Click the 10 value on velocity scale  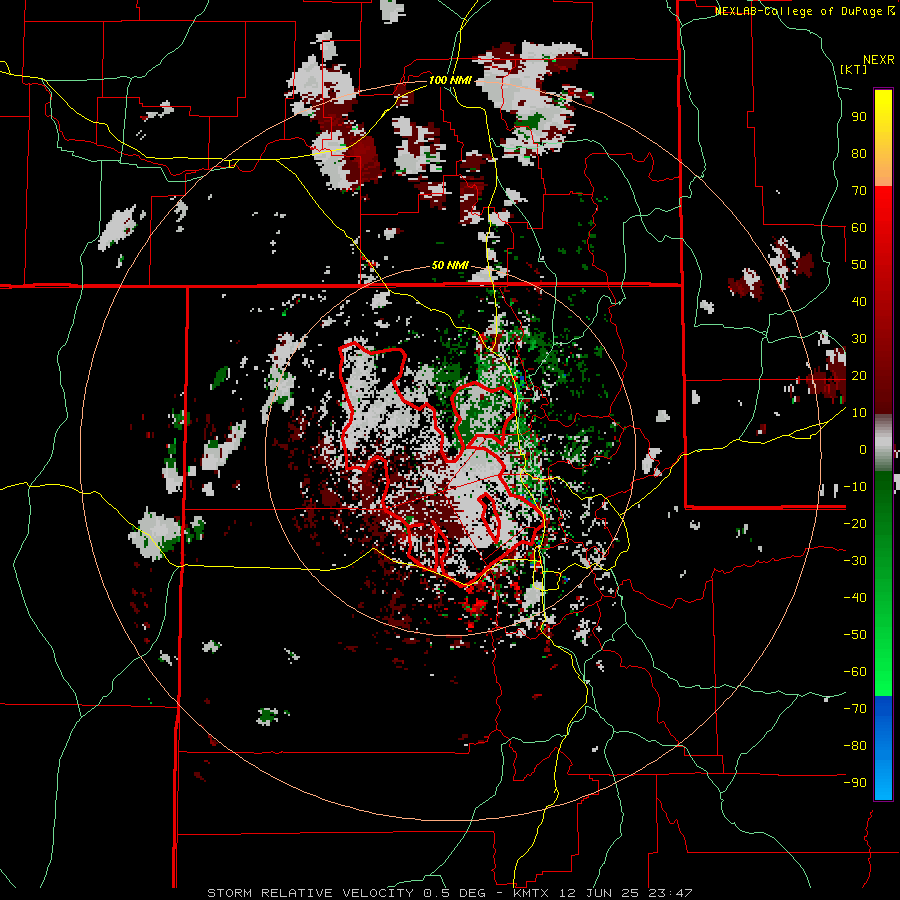859,413
